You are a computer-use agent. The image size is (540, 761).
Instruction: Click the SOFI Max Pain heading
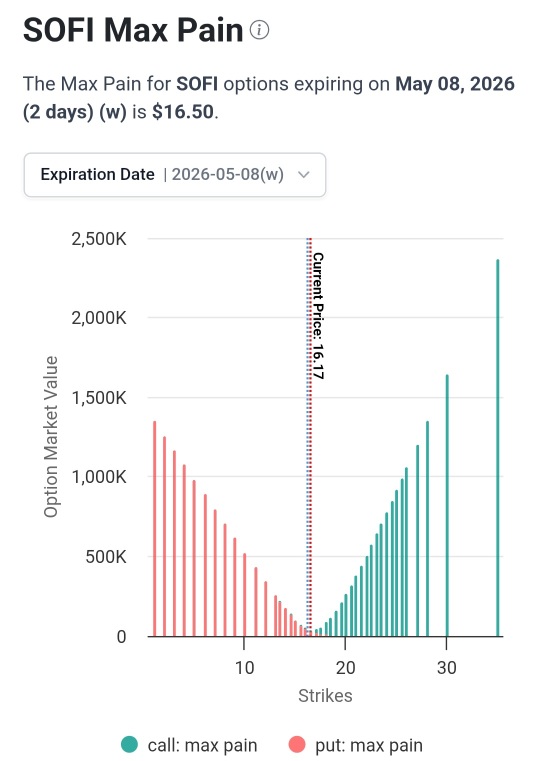point(133,30)
